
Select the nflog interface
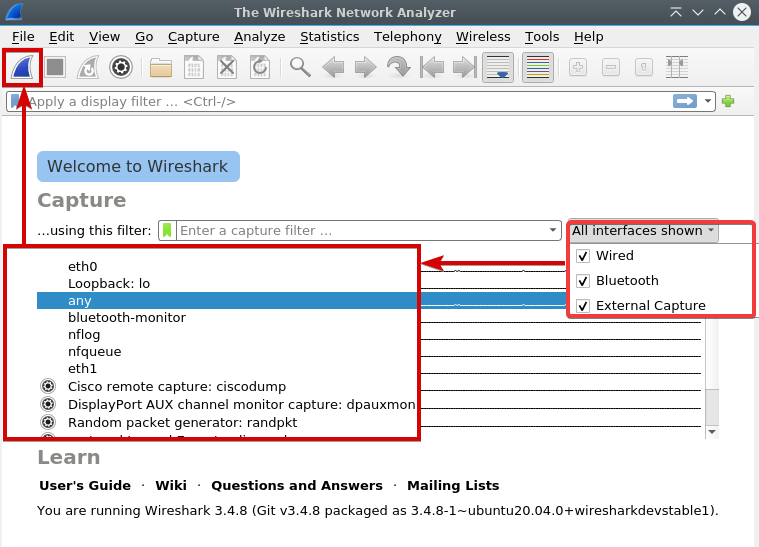click(84, 334)
